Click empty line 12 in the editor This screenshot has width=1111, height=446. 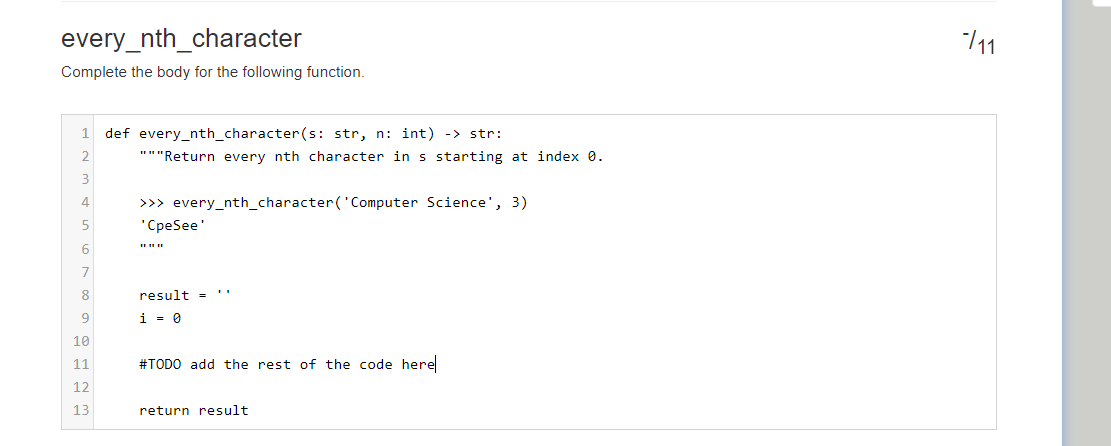tap(544, 387)
